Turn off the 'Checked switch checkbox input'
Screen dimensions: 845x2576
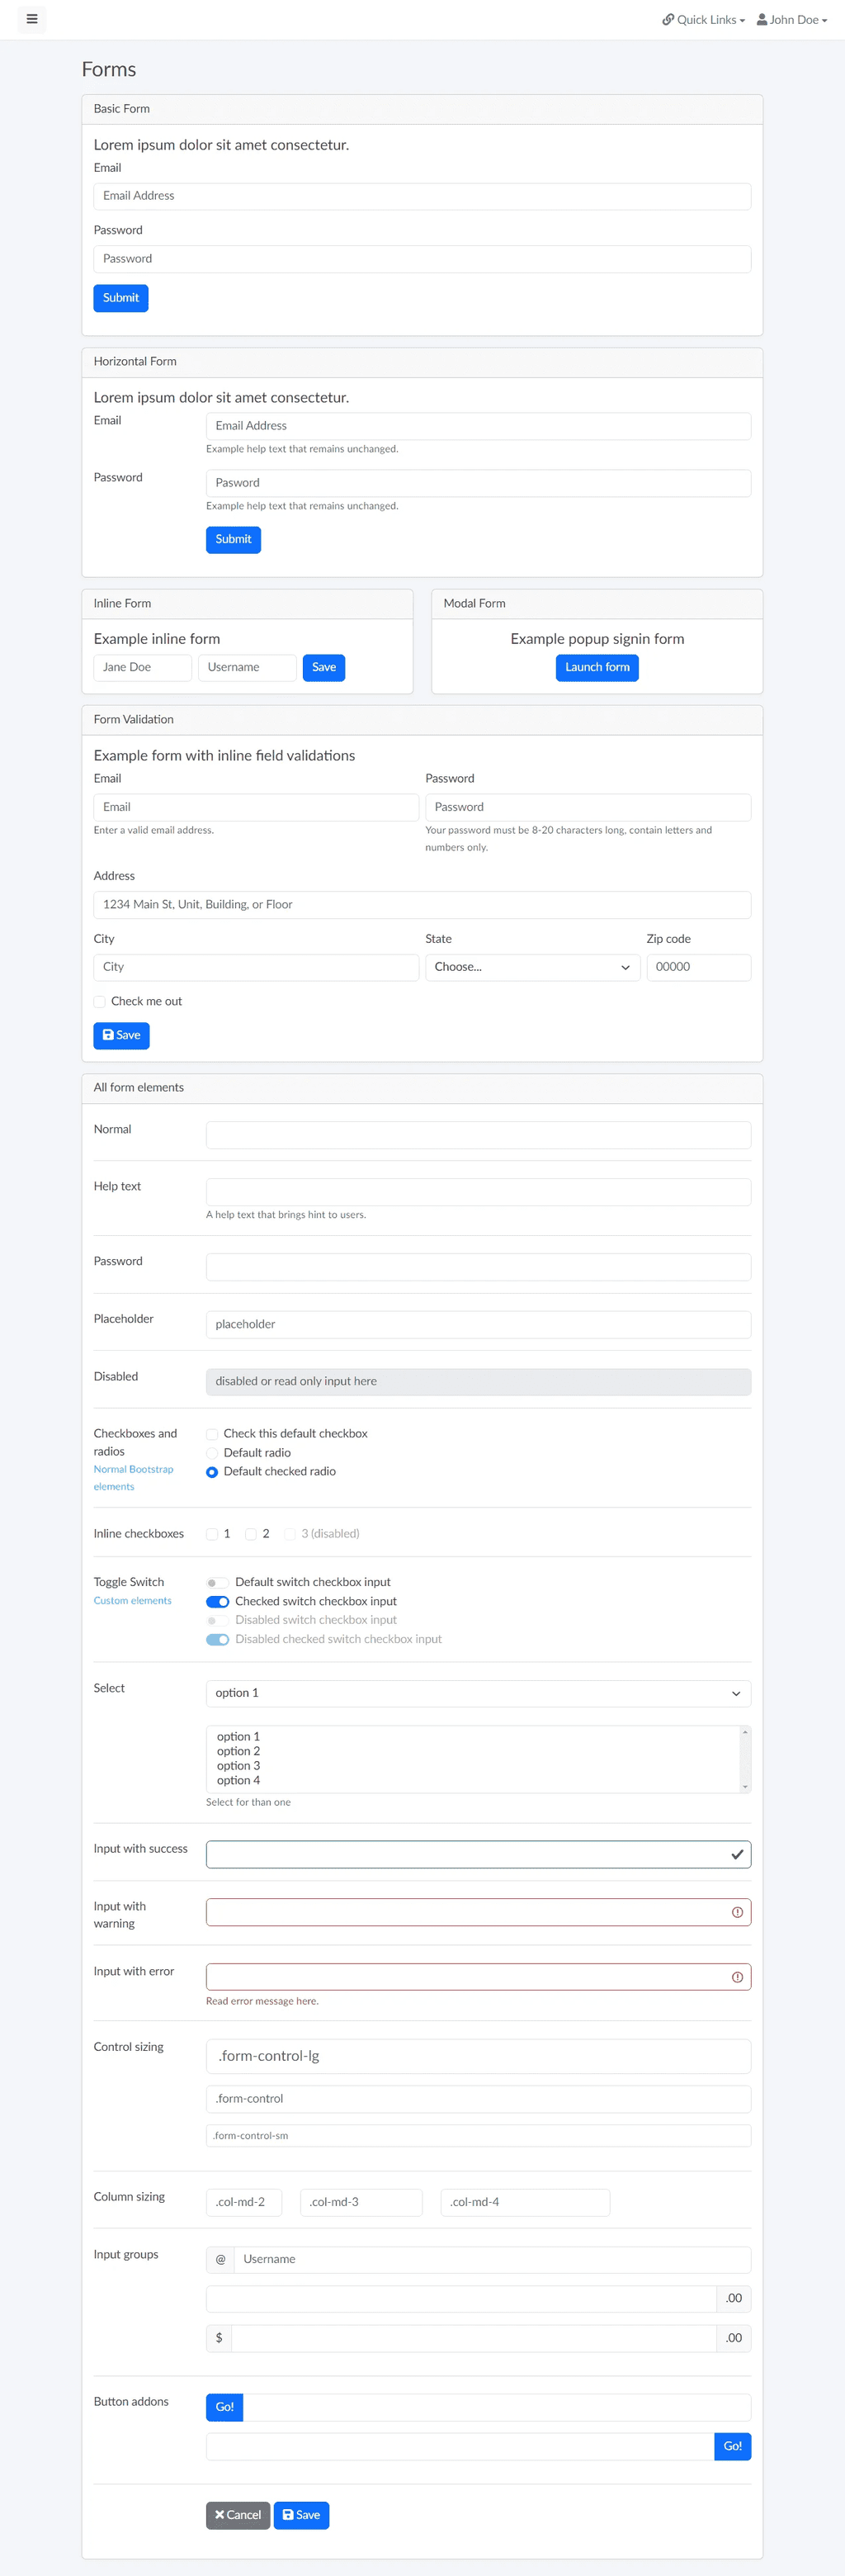point(217,1601)
